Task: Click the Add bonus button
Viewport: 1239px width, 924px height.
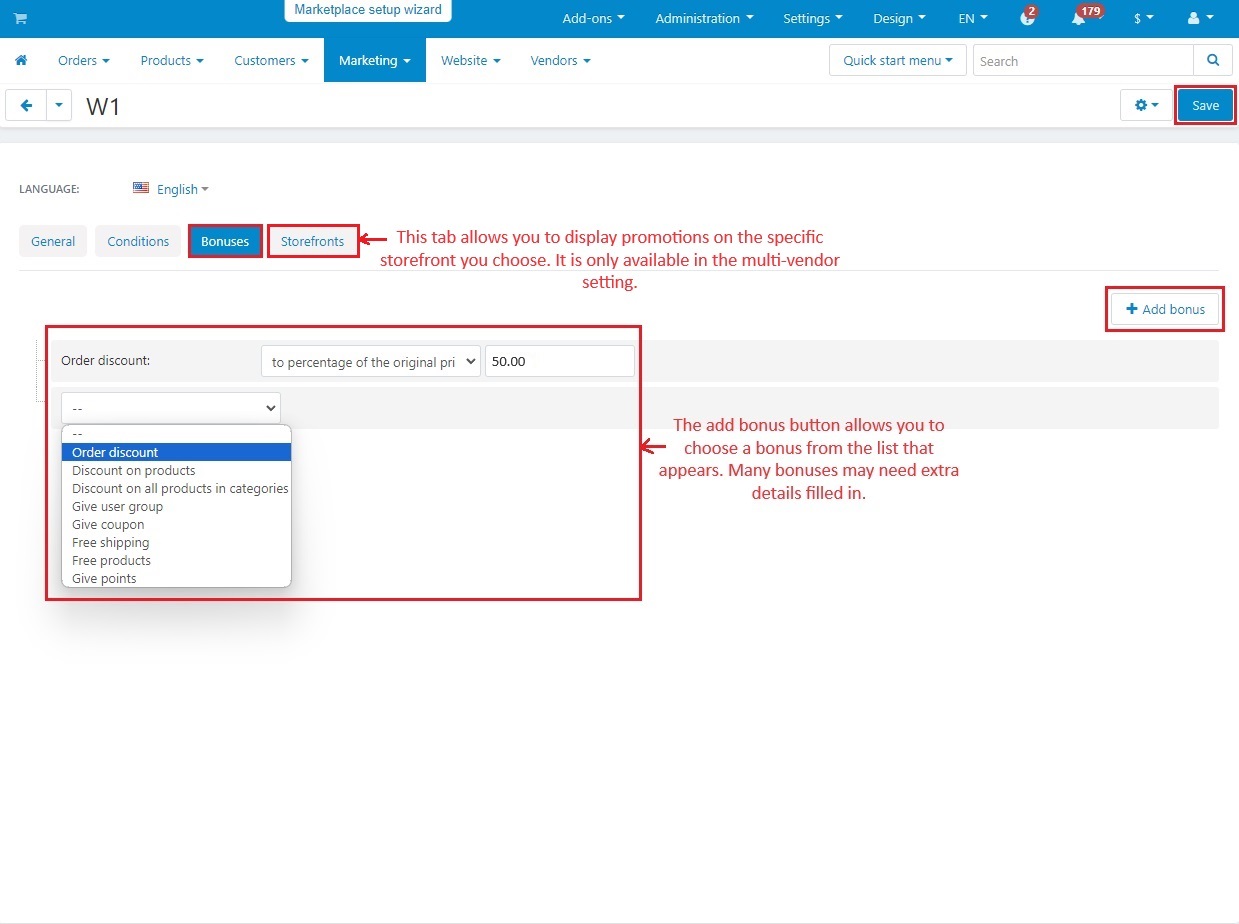Action: coord(1165,309)
